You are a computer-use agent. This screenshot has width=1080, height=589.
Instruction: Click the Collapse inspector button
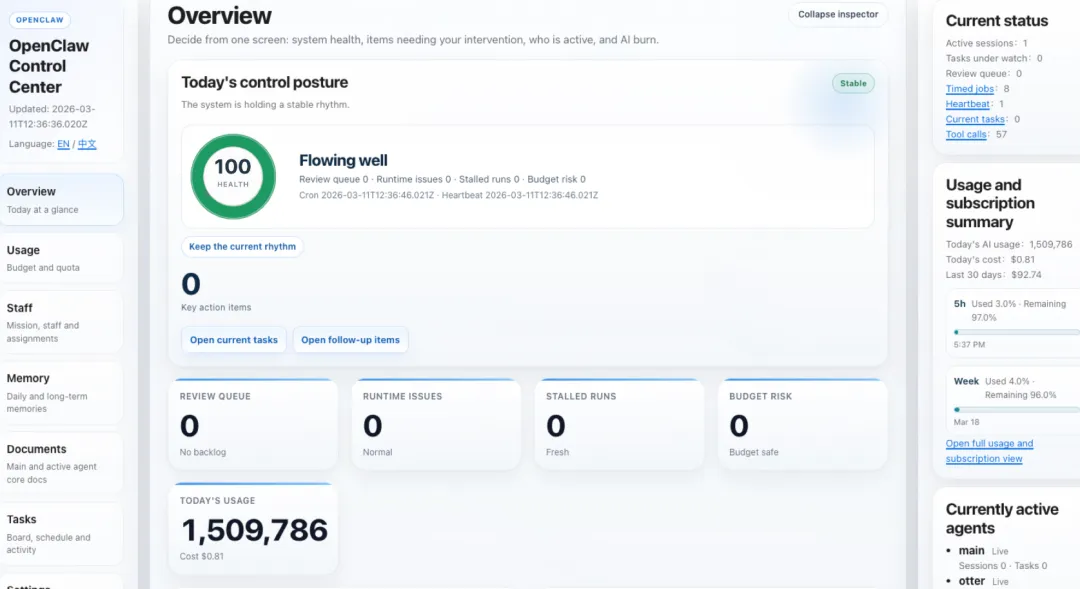point(838,14)
